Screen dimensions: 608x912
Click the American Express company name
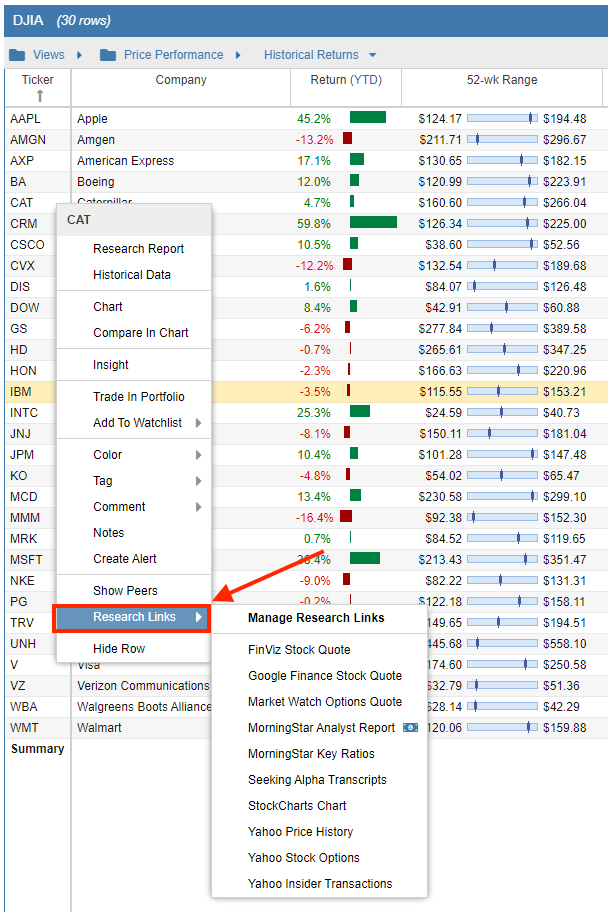click(x=126, y=161)
